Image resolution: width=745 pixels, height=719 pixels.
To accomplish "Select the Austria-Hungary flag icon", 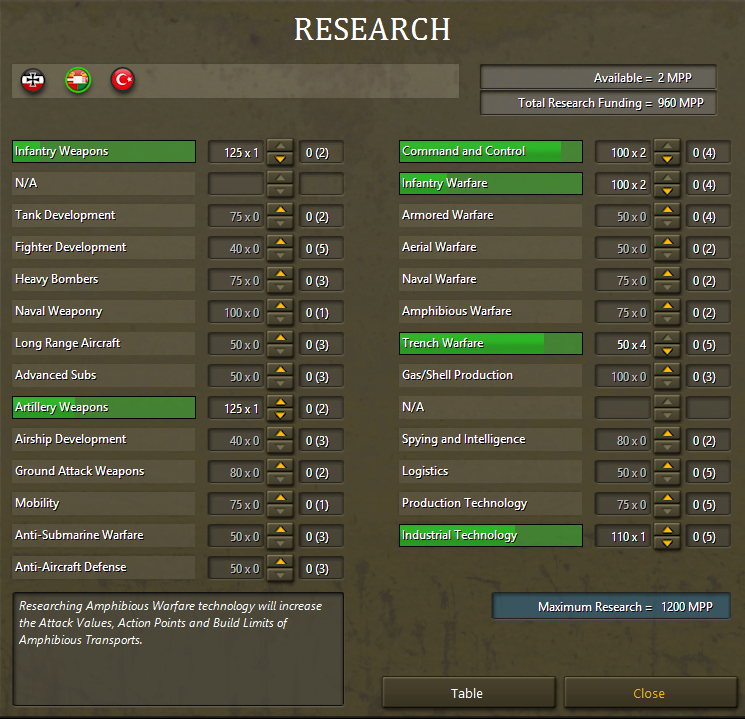I will coord(78,80).
